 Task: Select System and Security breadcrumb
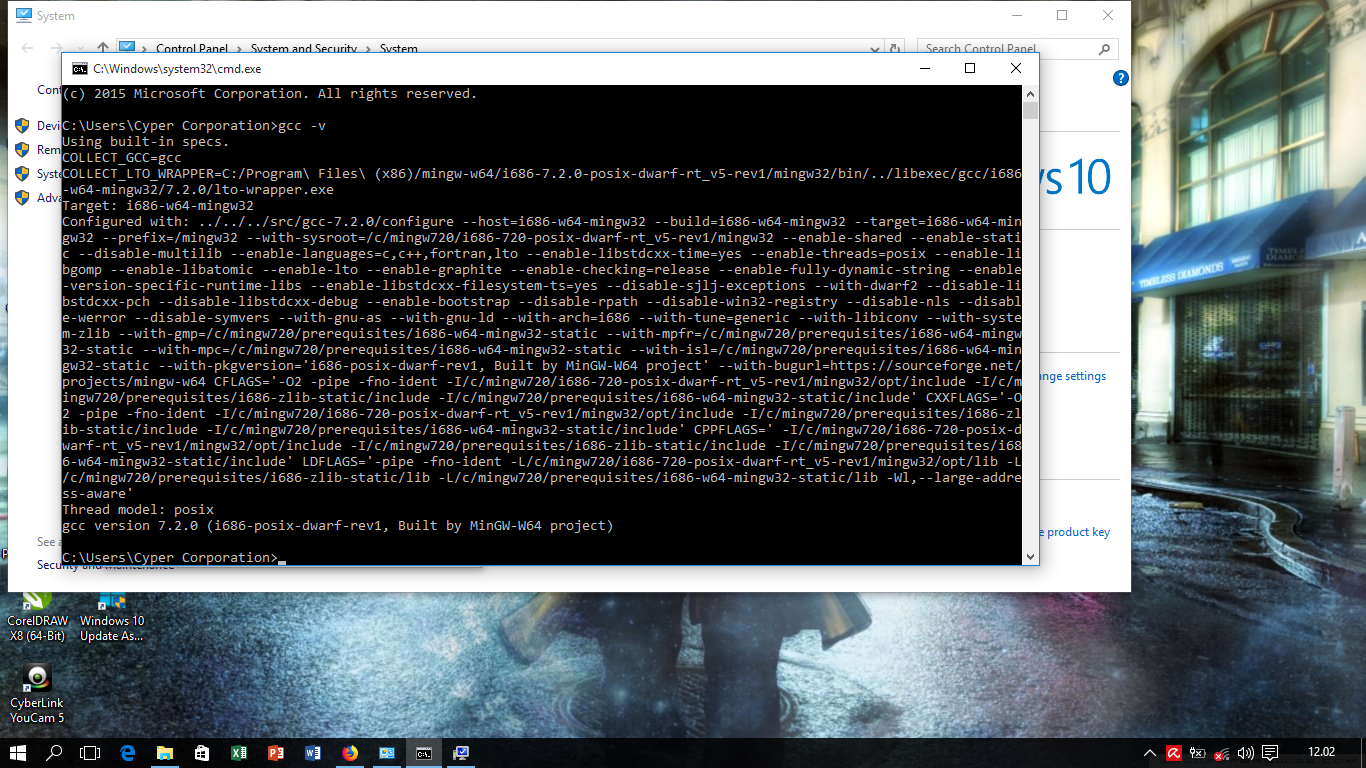pos(304,48)
